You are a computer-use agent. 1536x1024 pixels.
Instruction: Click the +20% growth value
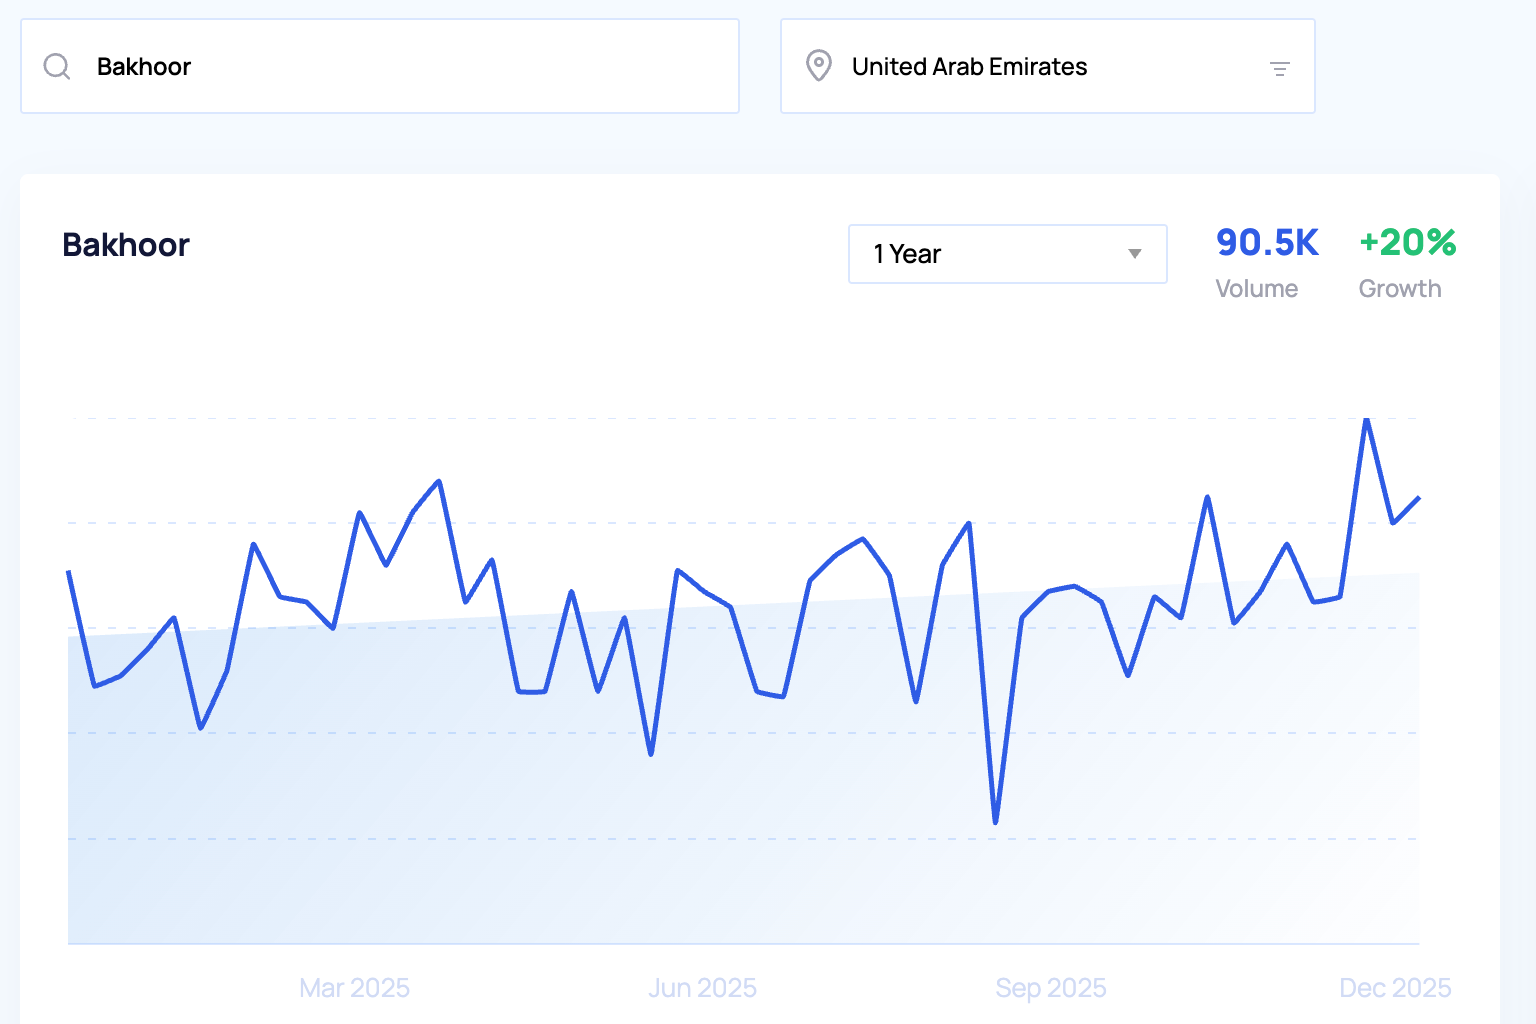coord(1407,242)
